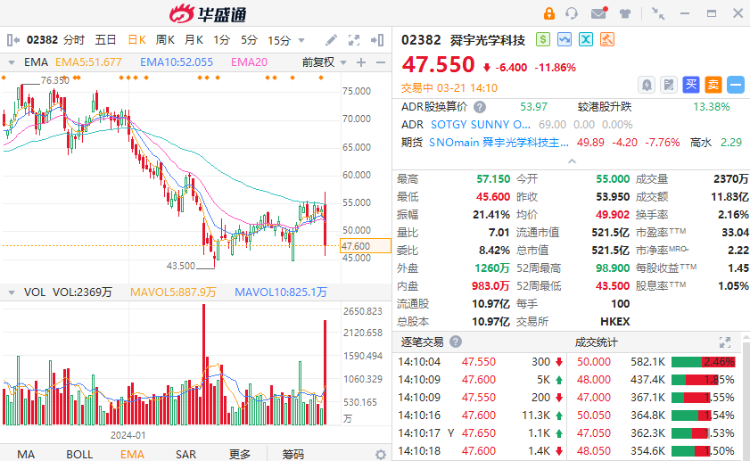Select the 月K chart tab

coord(194,40)
